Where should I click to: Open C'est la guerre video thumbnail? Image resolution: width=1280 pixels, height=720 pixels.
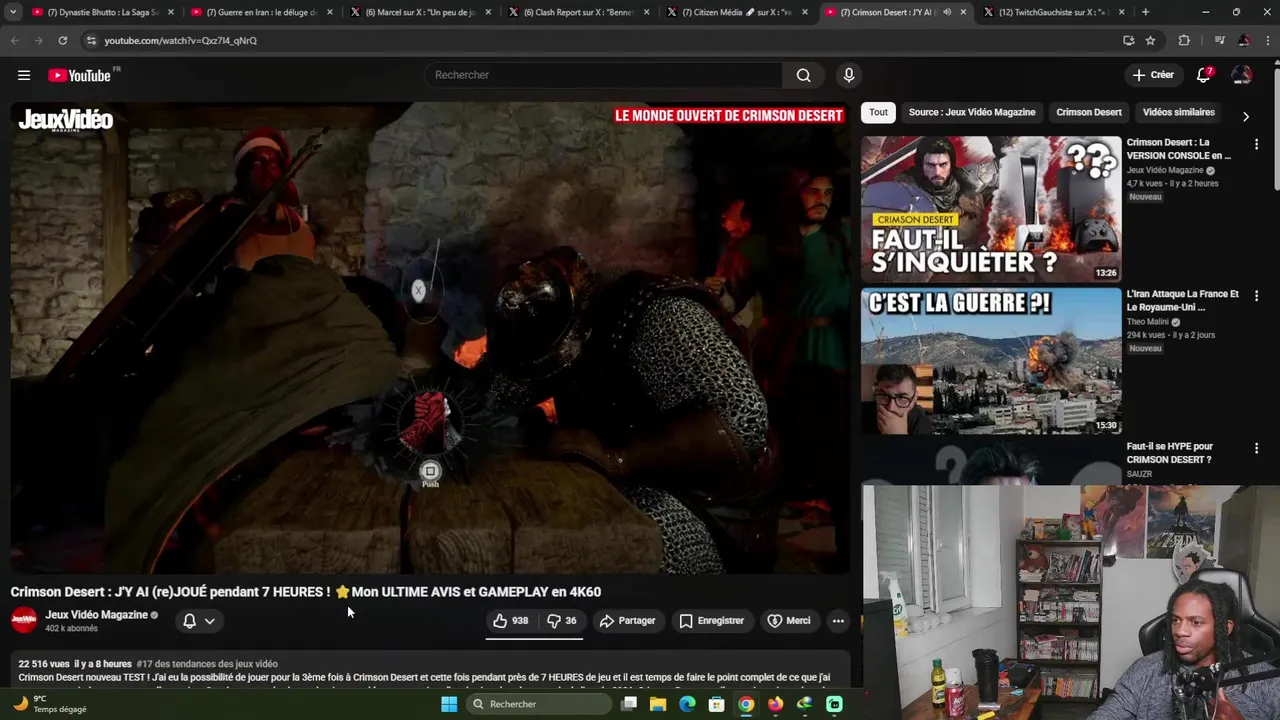pyautogui.click(x=991, y=361)
